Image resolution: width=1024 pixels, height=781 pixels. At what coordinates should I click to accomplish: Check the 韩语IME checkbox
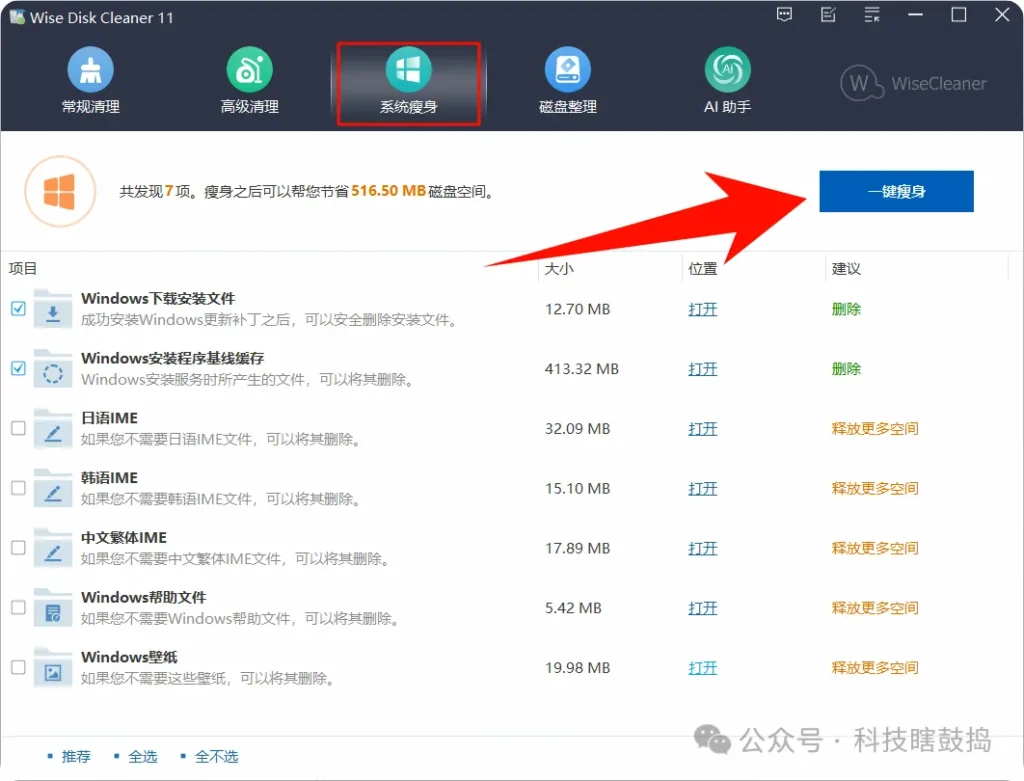click(18, 488)
